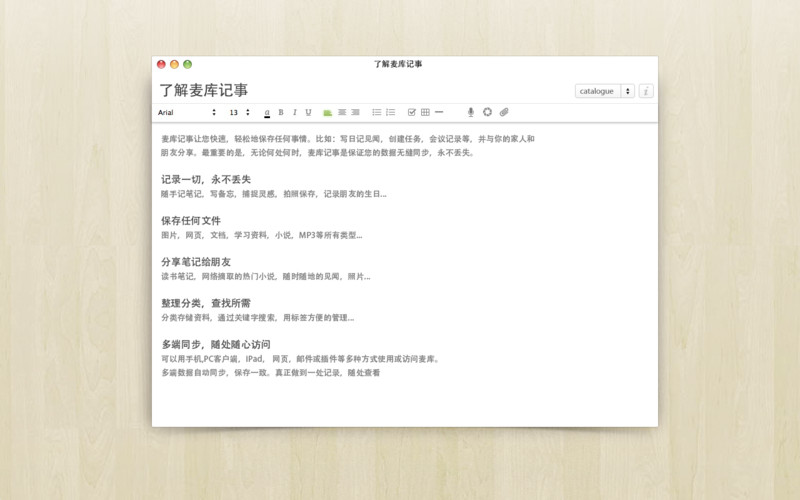800x500 pixels.
Task: Show note info with the i button
Action: pyautogui.click(x=646, y=91)
